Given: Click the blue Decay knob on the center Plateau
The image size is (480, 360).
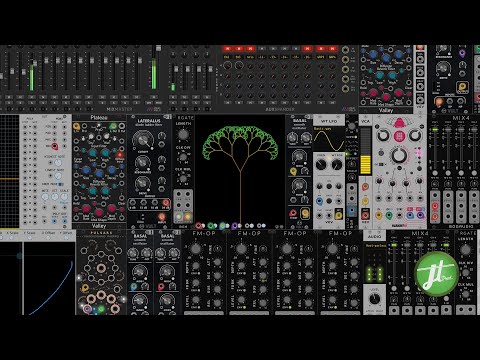Looking at the screenshot, I should (112, 170).
